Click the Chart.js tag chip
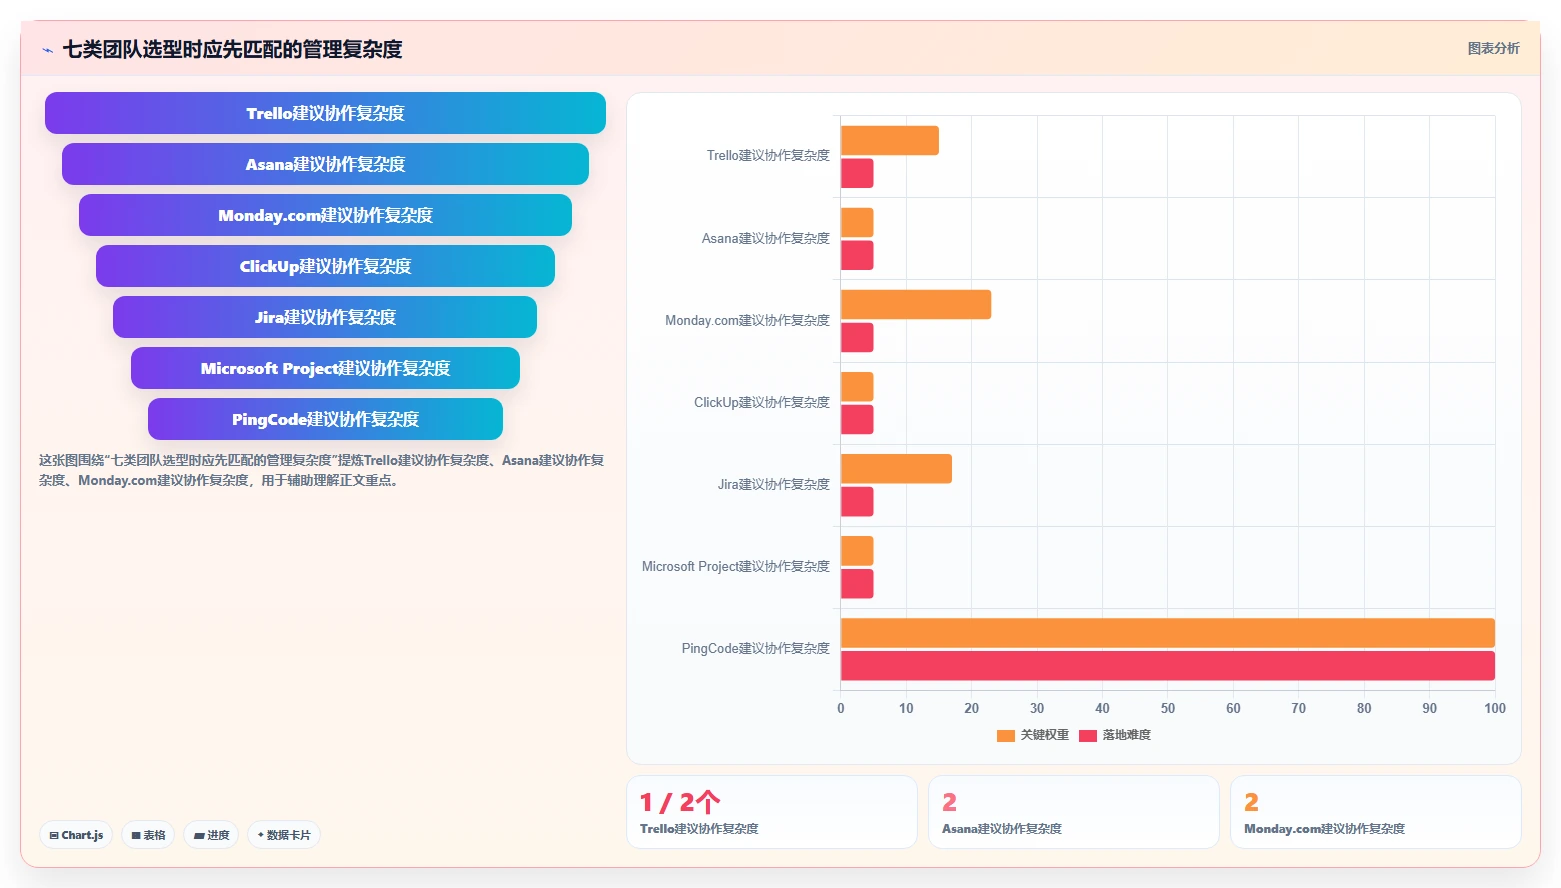 tap(76, 835)
